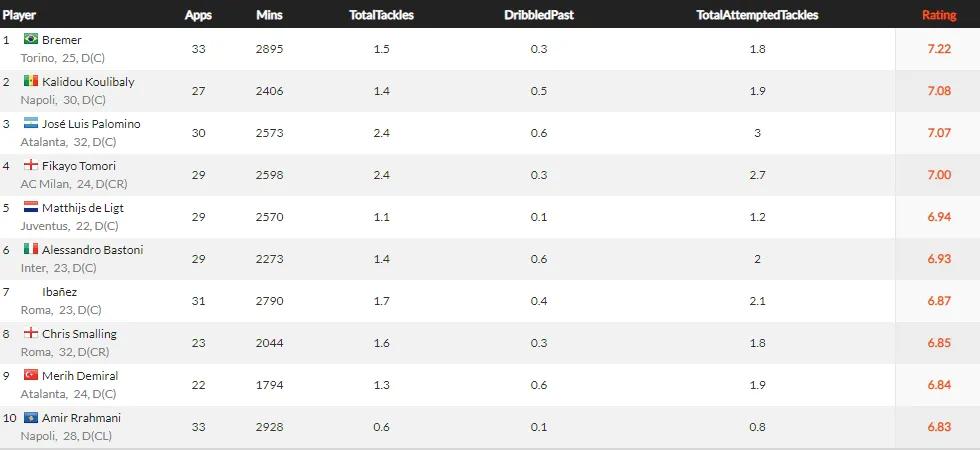Screen dimensions: 980x450
Task: Click the Italy flag beside Alessandro Bastoni
Action: click(x=30, y=249)
